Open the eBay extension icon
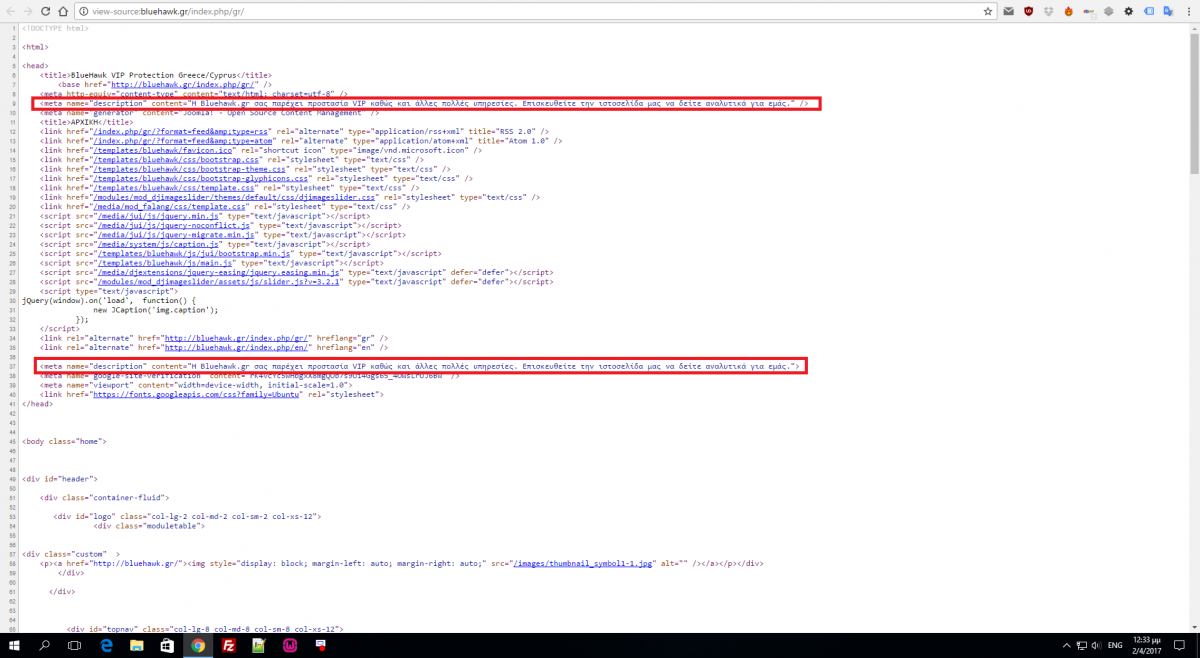 tap(1088, 11)
